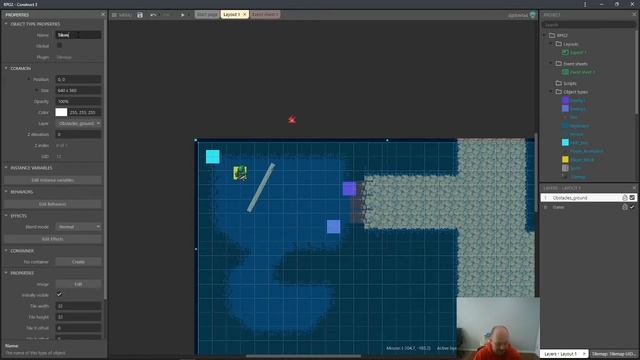Save the project with the toolbar disk icon
640x360 pixels.
pos(140,15)
